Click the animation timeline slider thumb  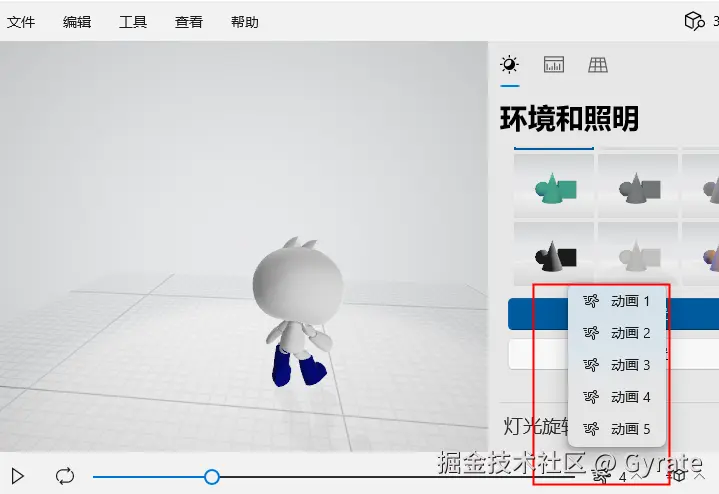point(211,477)
